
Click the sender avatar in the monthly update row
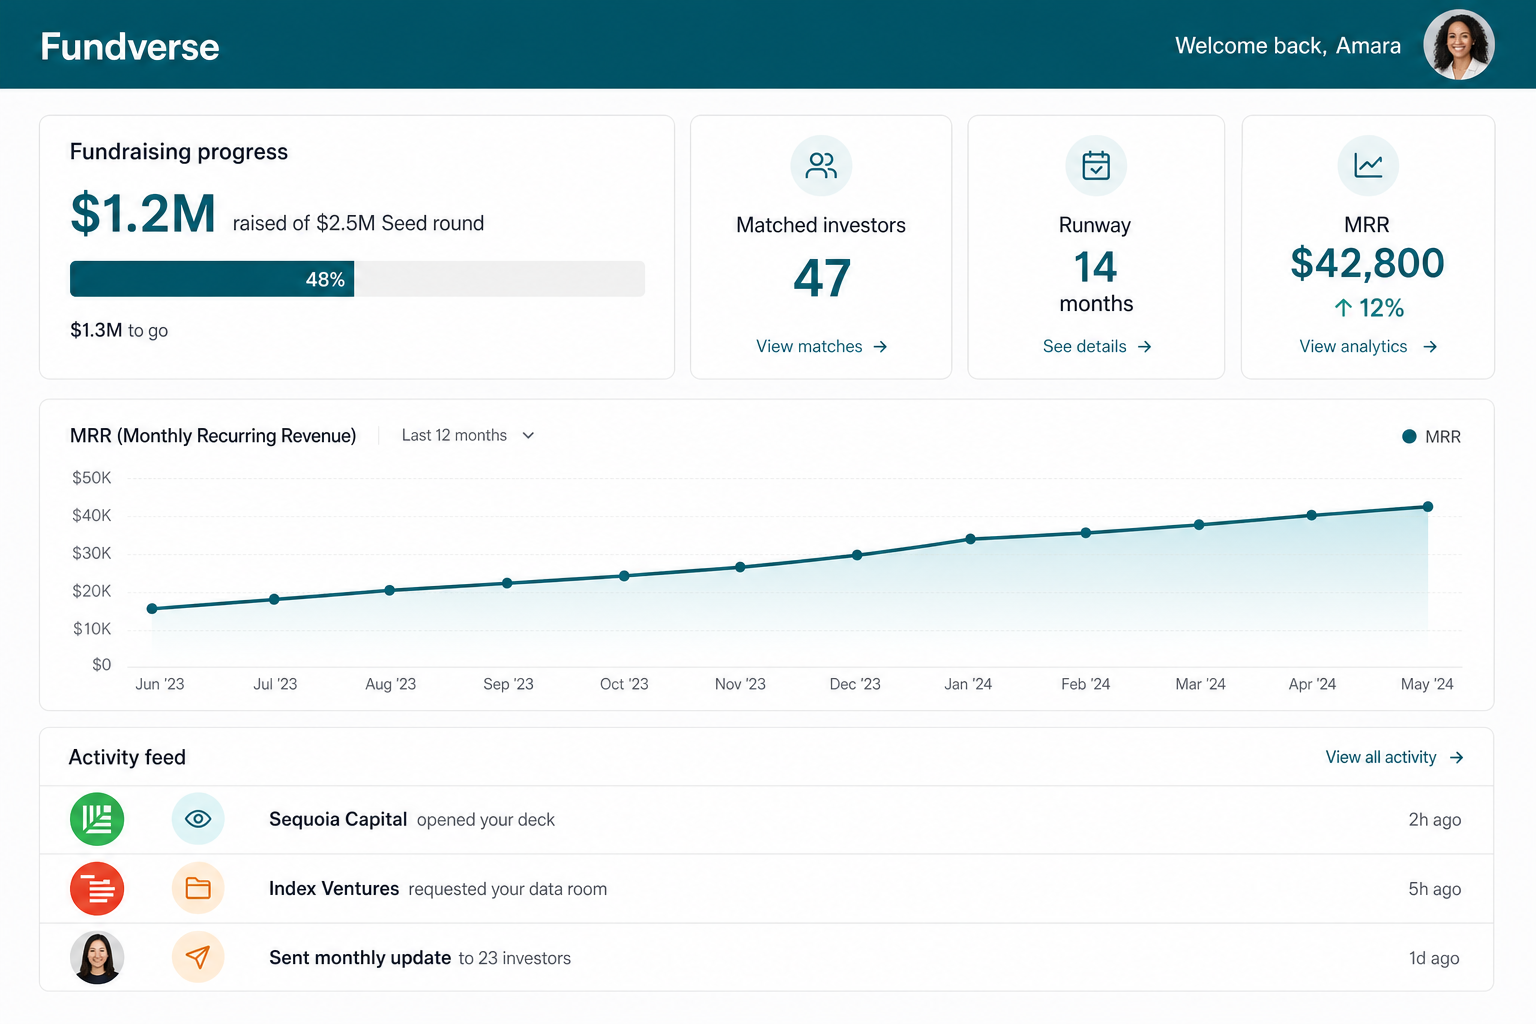point(97,957)
